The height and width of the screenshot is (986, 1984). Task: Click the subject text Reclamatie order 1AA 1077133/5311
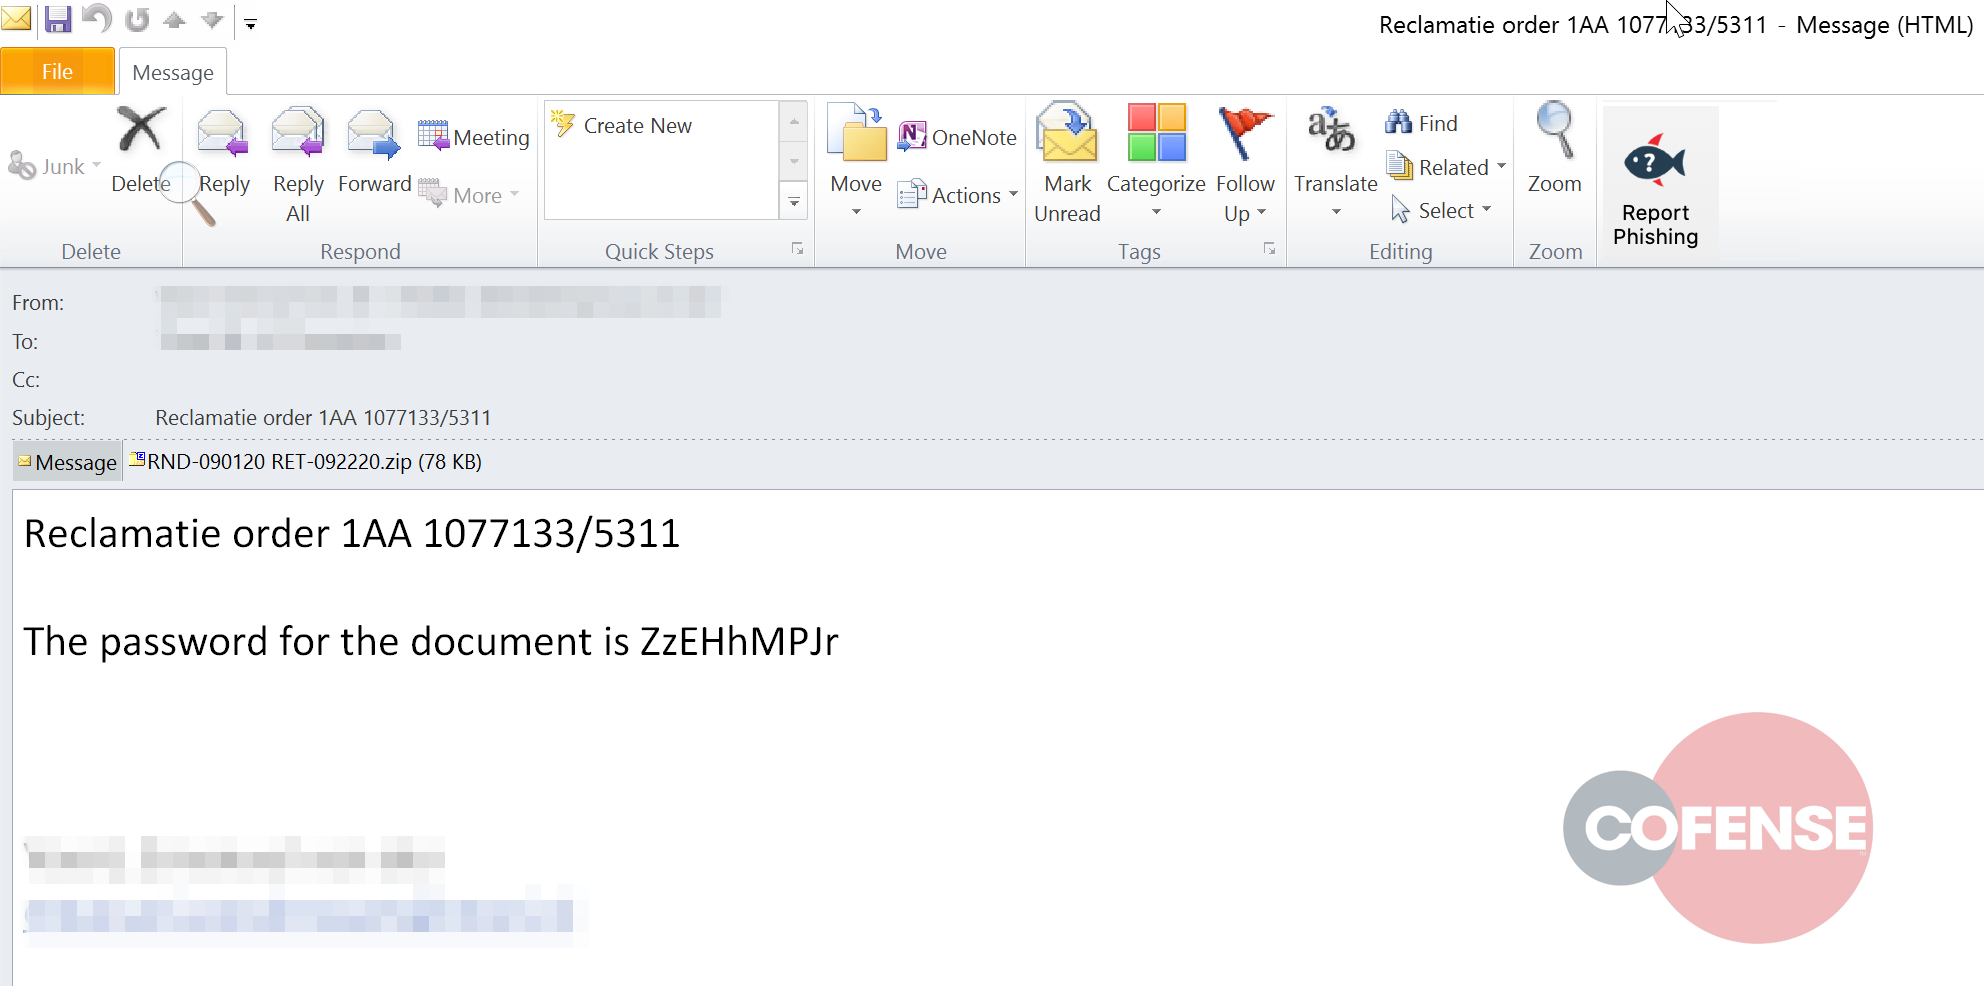point(323,417)
